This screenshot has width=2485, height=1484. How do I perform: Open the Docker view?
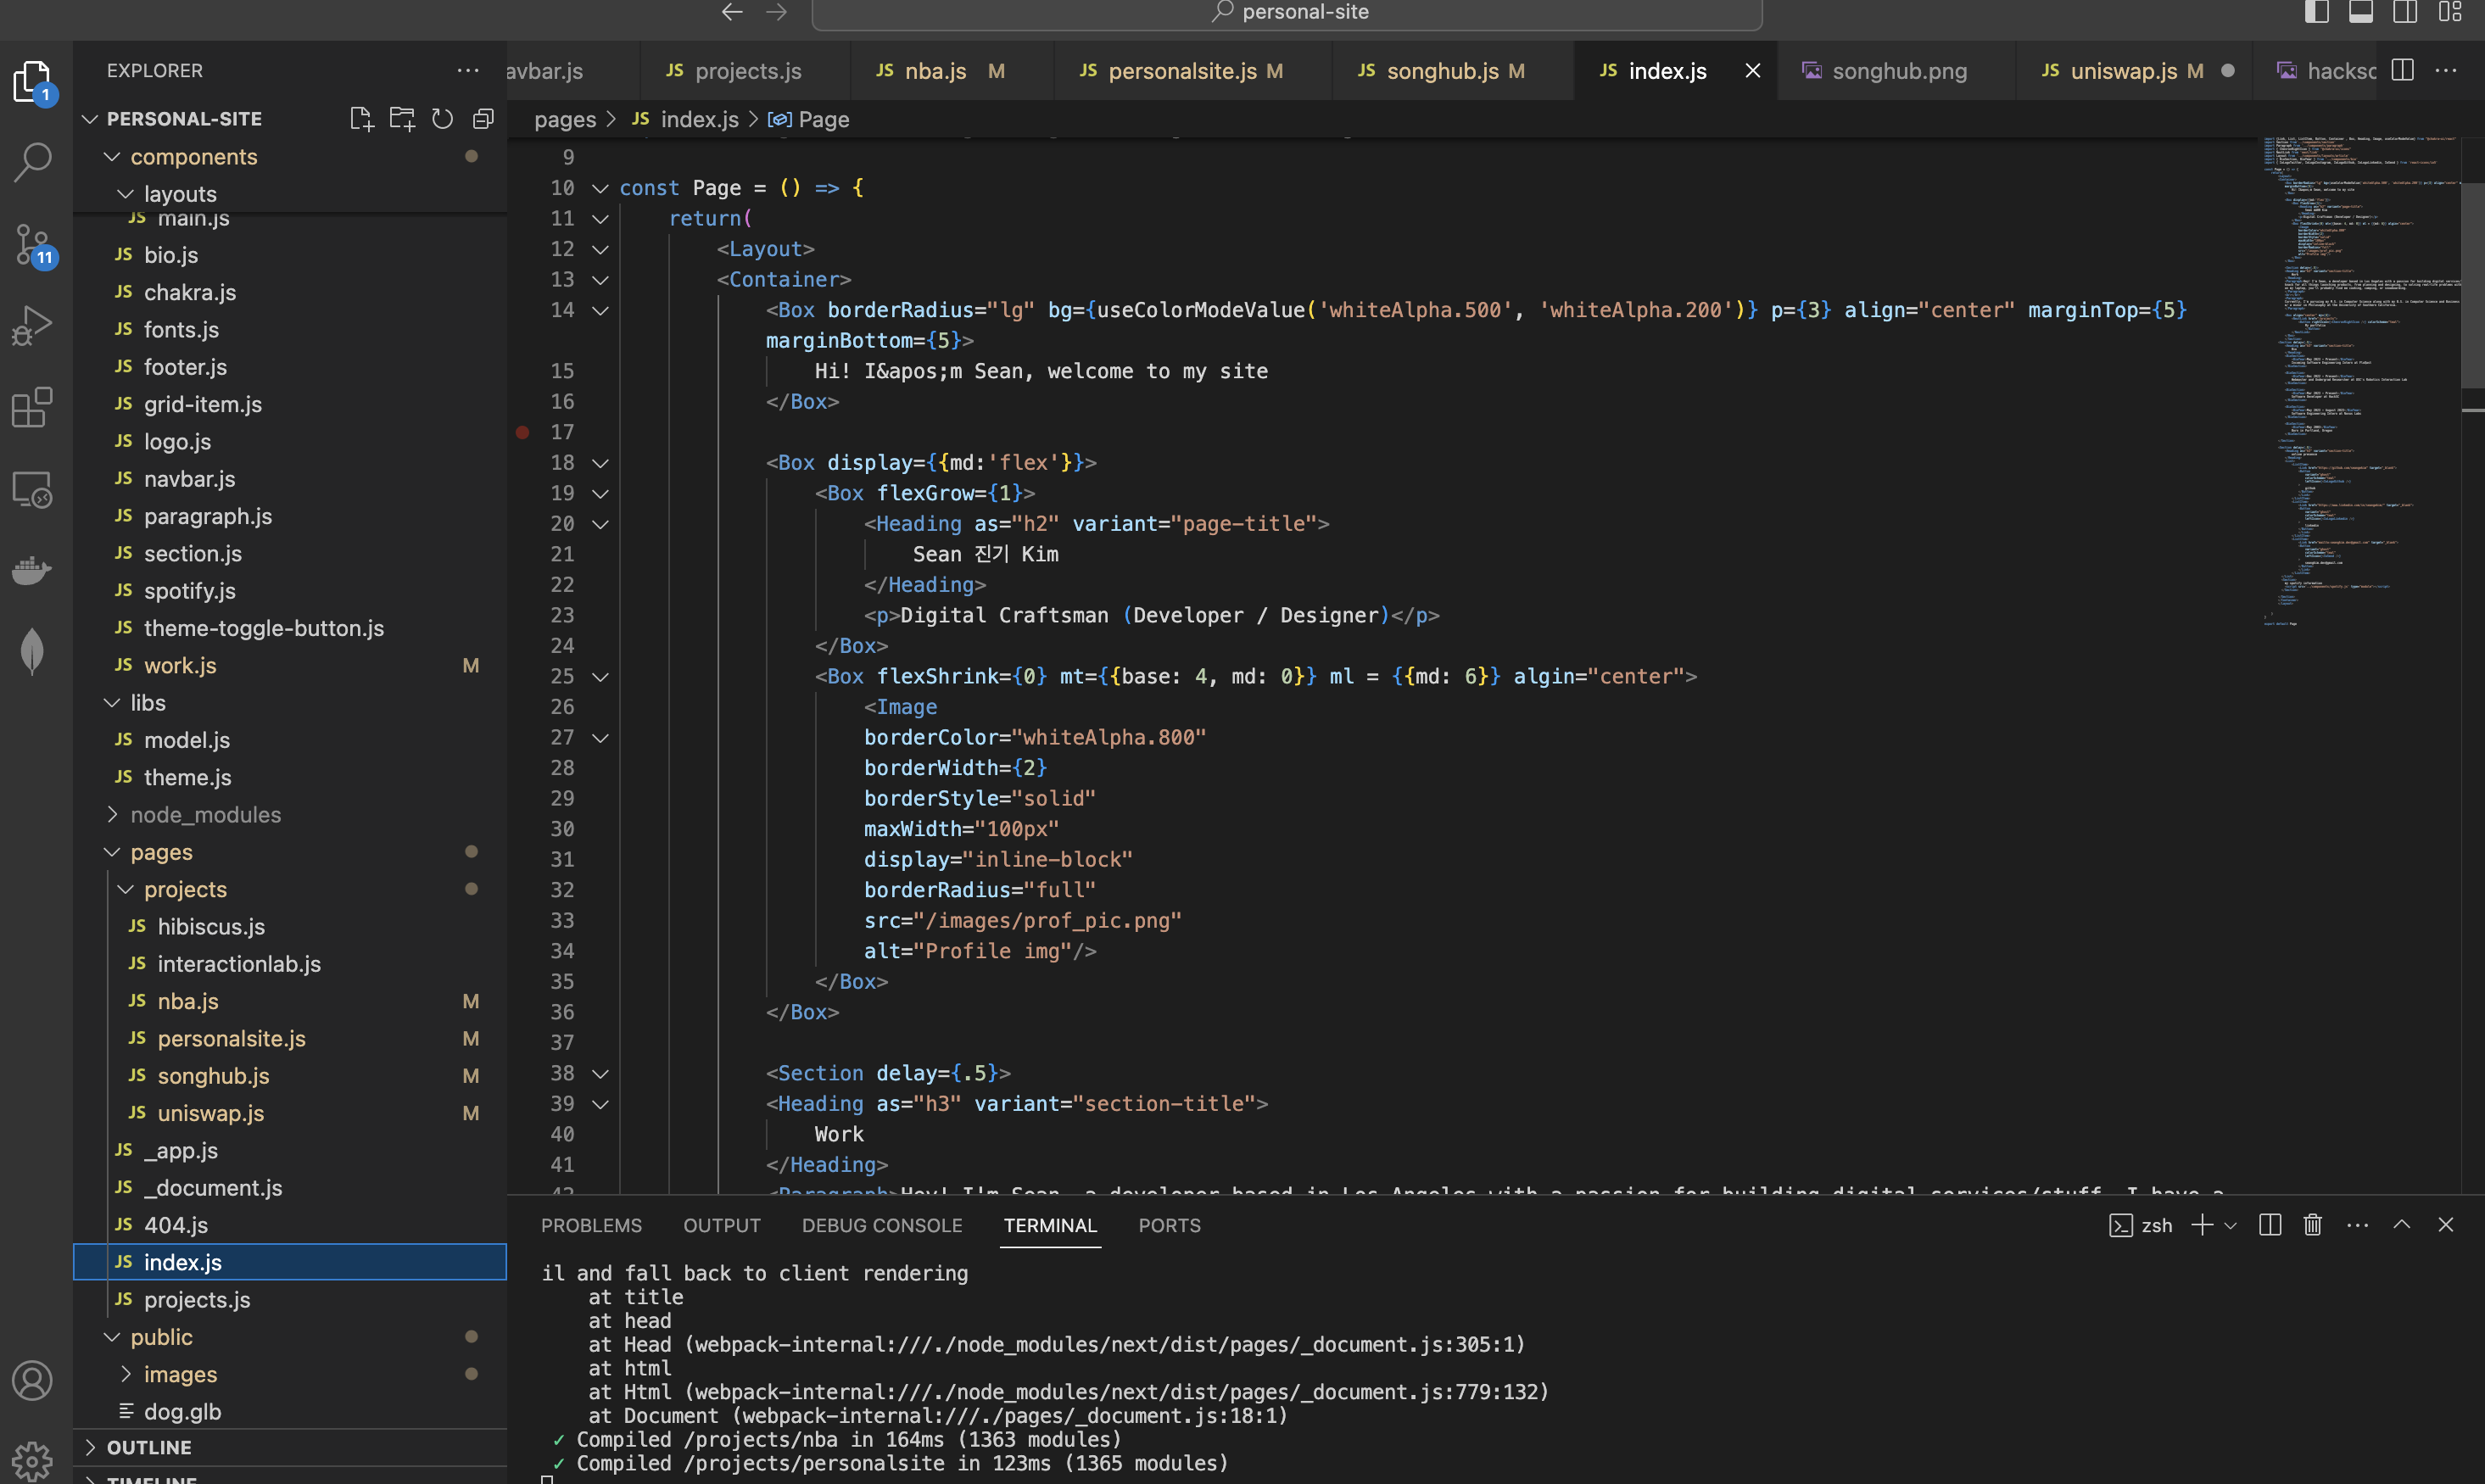[x=32, y=570]
